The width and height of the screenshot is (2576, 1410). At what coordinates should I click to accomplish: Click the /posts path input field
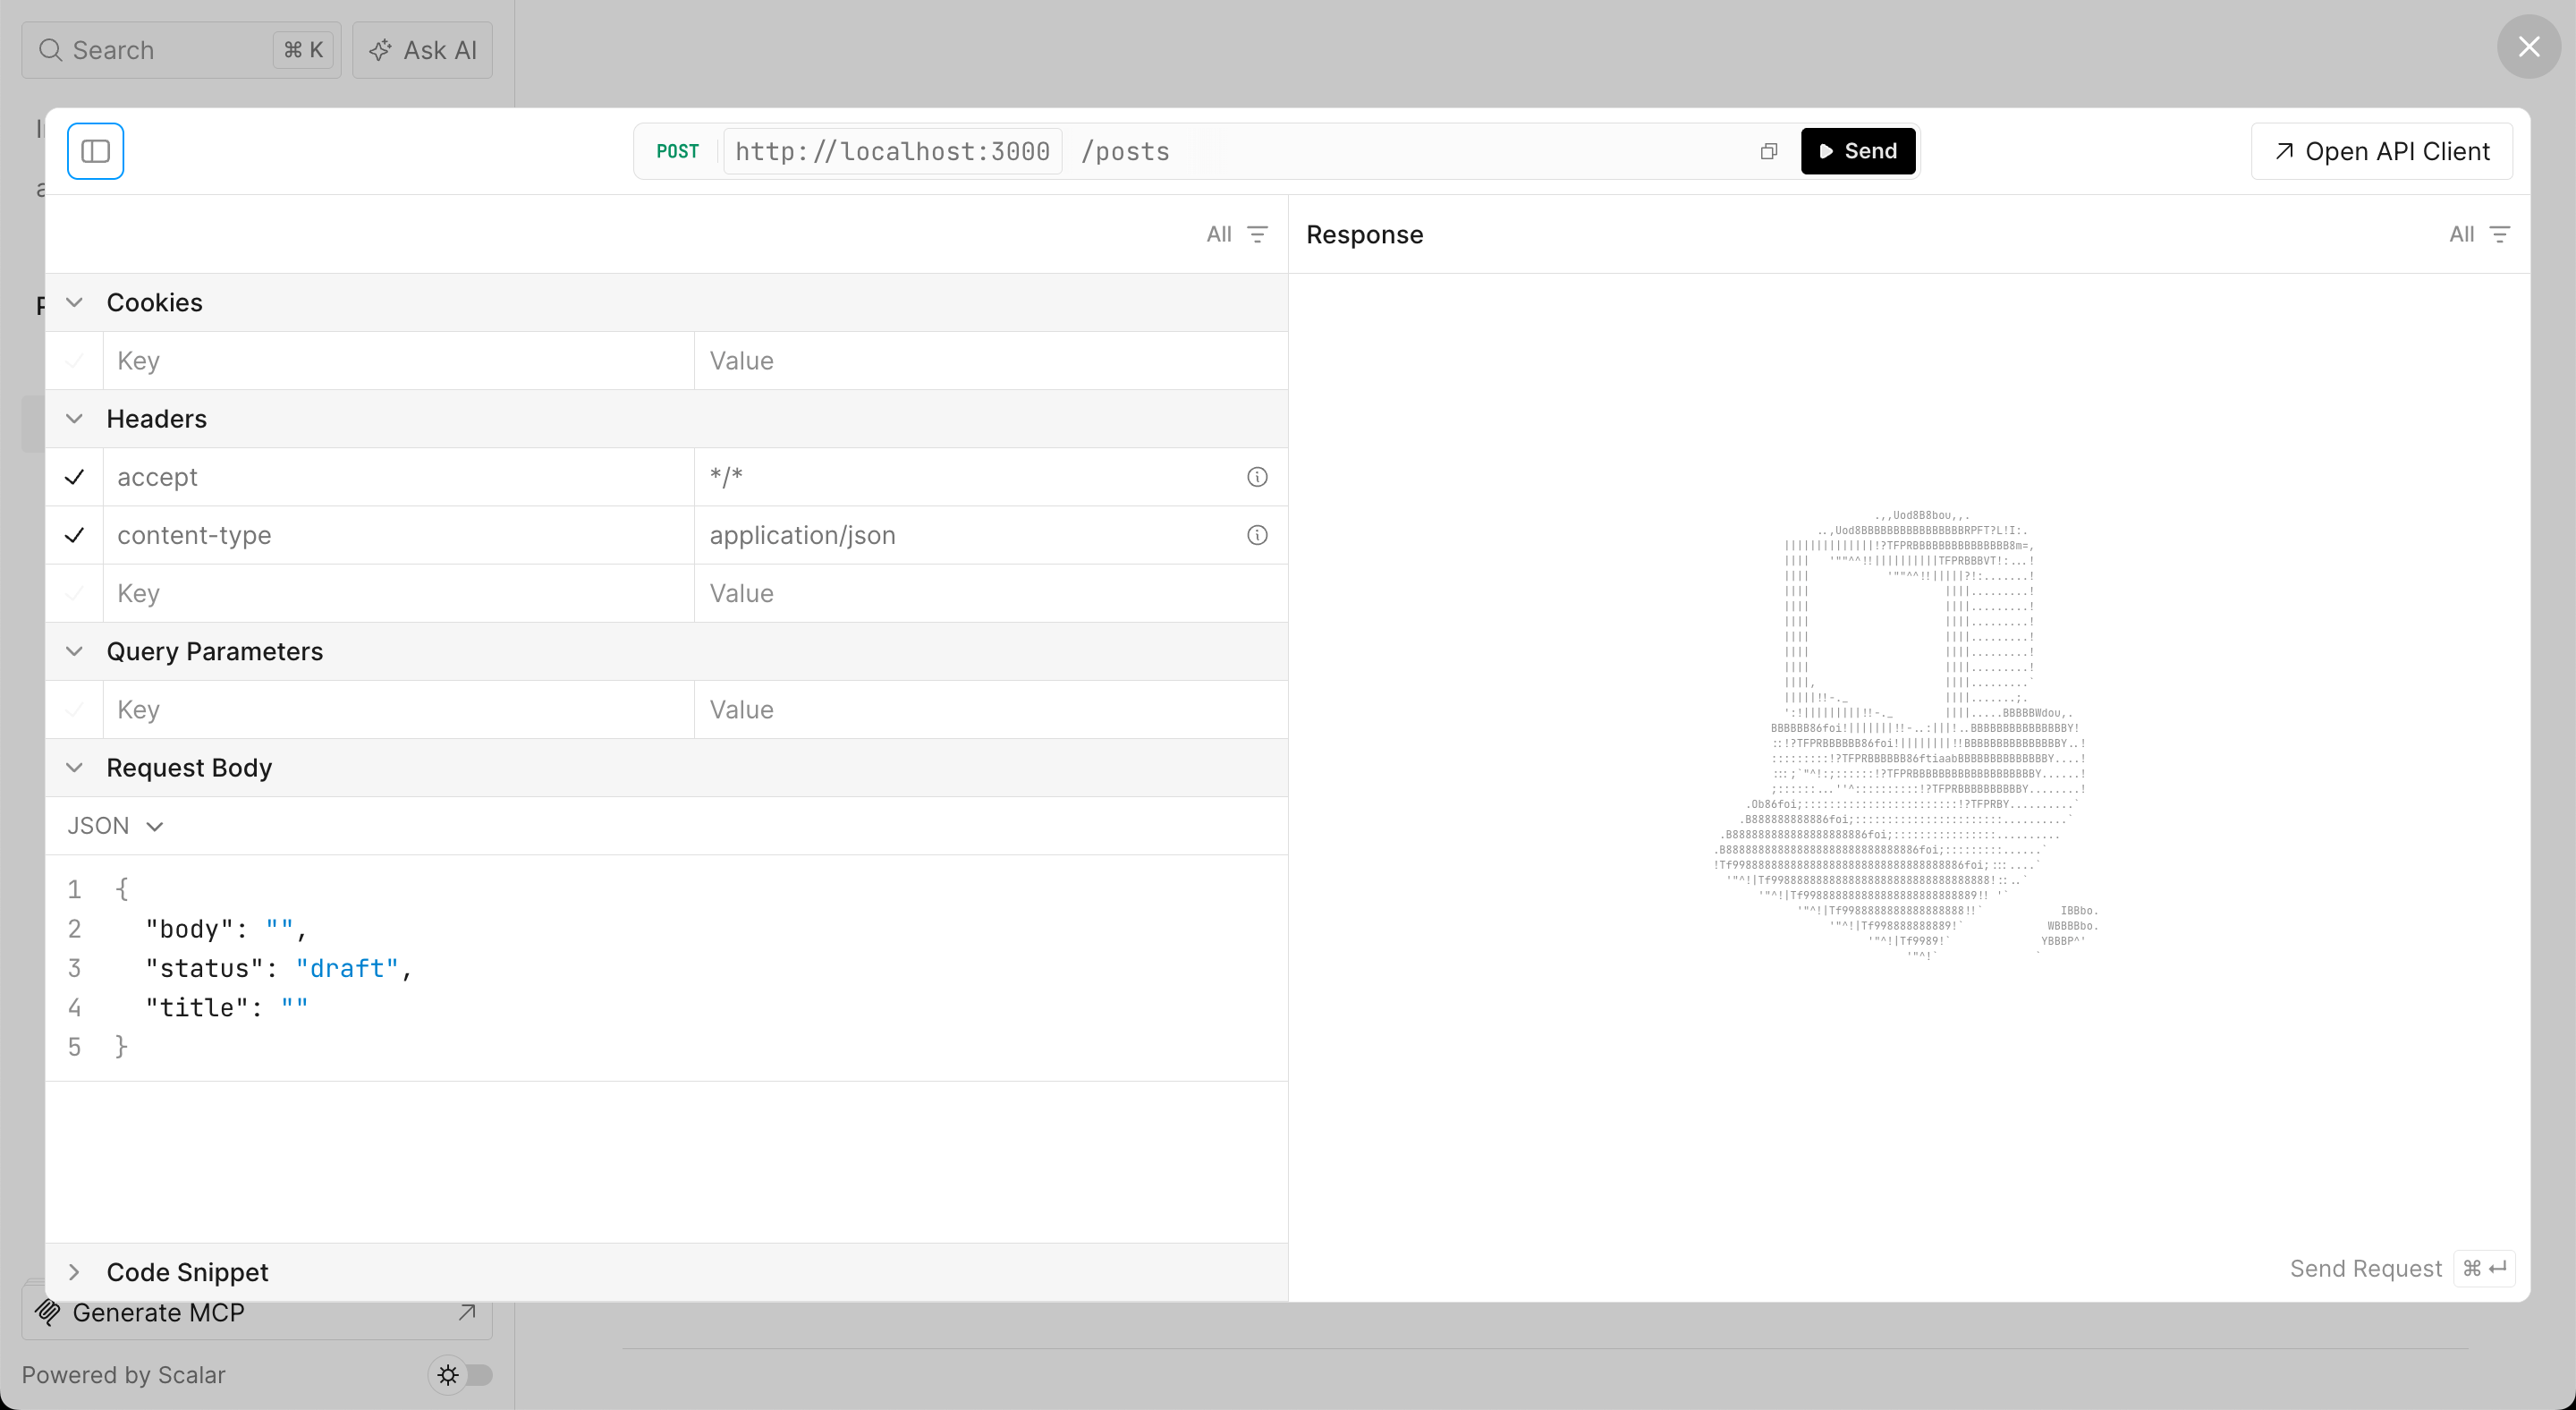coord(1127,151)
